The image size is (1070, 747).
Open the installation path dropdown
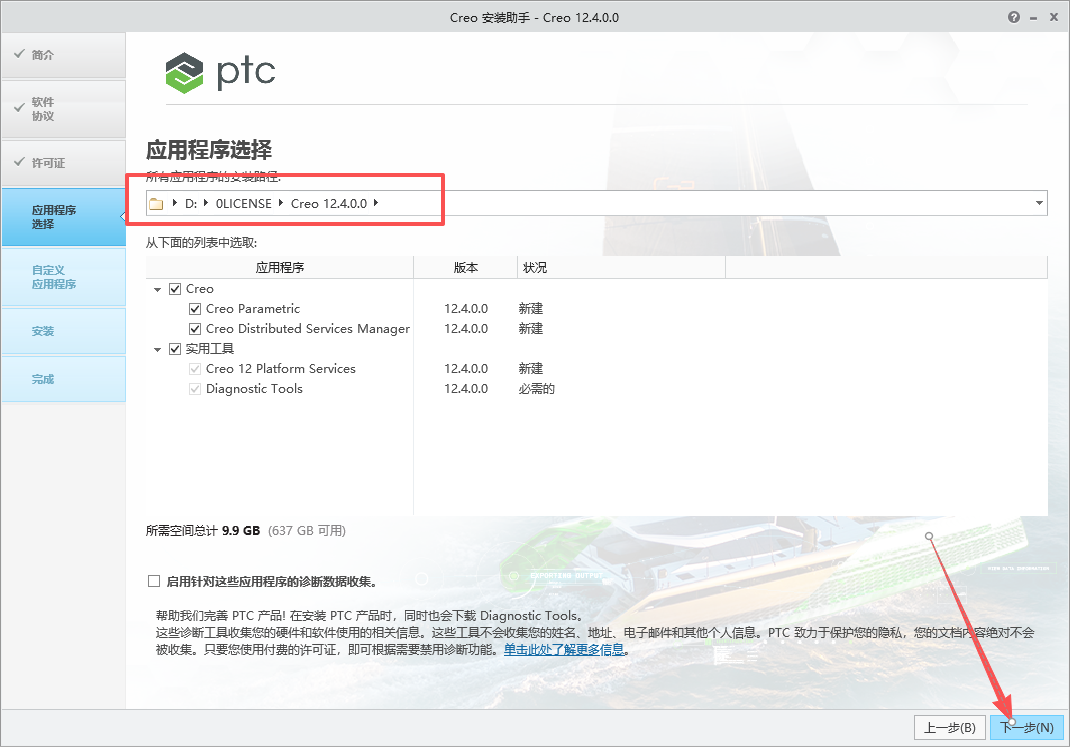click(x=1038, y=202)
